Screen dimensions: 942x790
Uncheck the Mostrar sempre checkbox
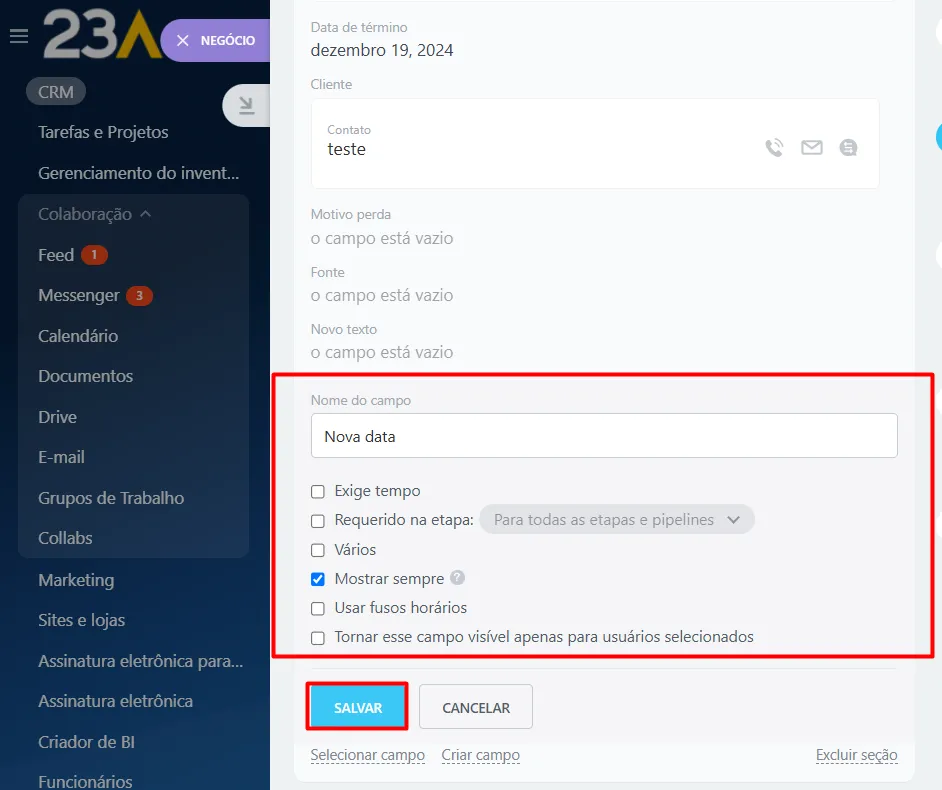point(318,579)
